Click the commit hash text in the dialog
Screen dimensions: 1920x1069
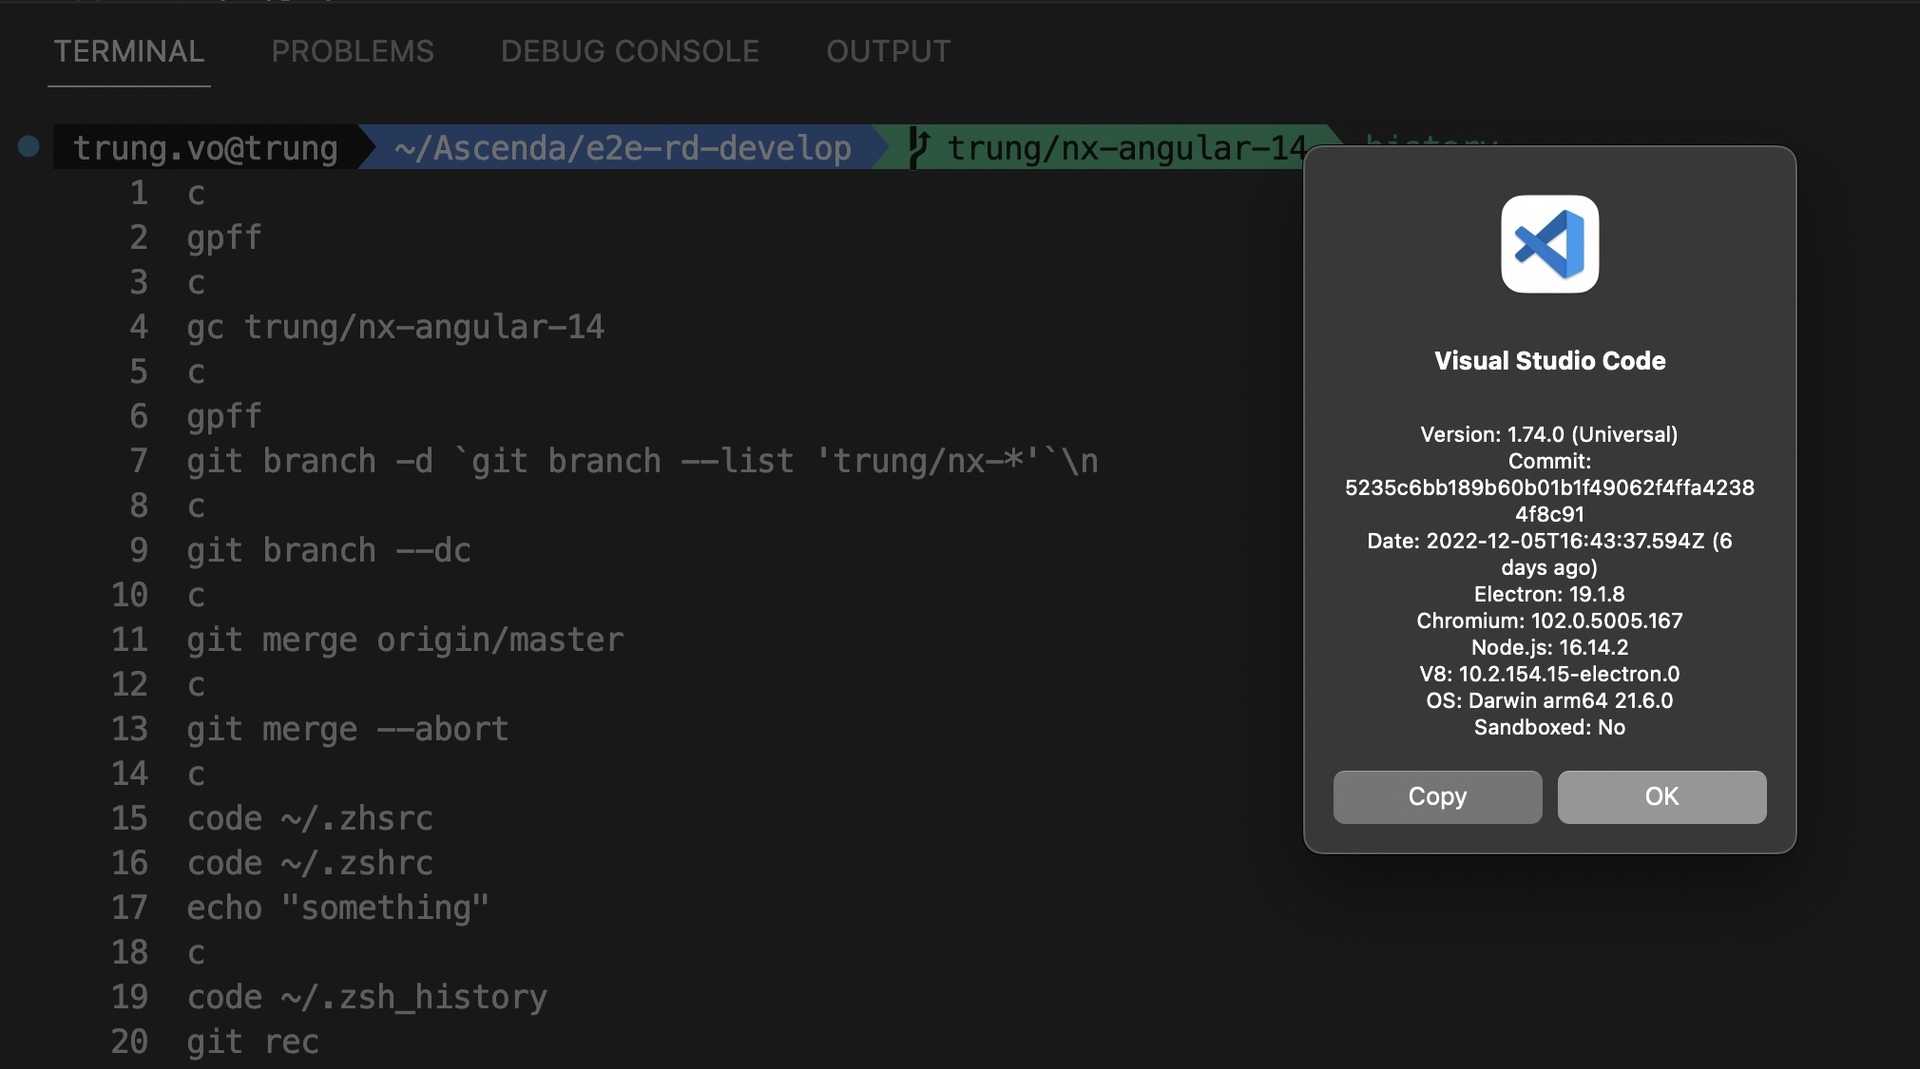click(1549, 487)
